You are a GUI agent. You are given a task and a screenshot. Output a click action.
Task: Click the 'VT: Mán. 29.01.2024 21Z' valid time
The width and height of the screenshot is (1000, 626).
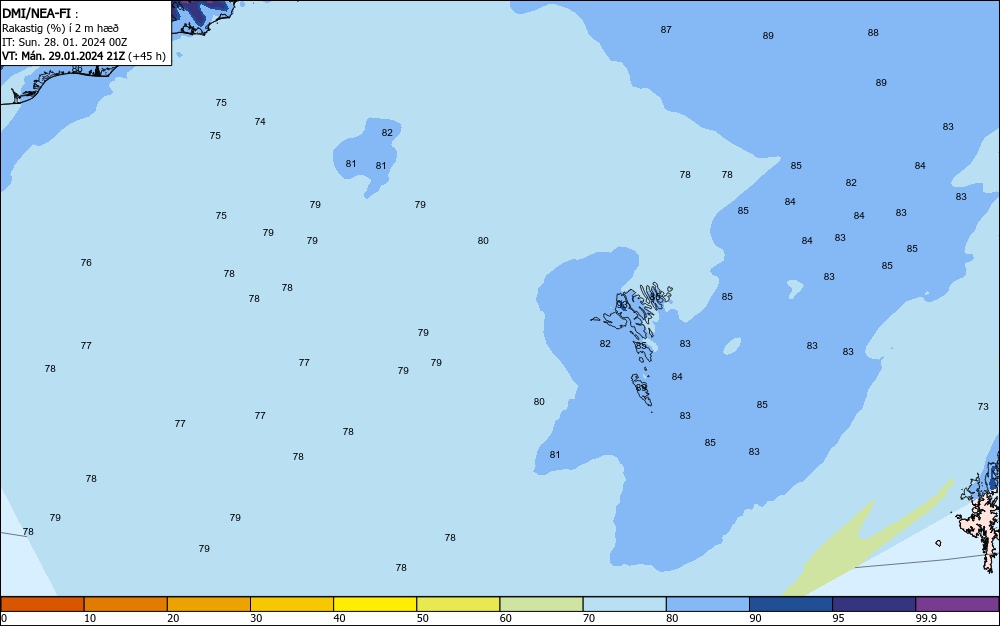(63, 56)
